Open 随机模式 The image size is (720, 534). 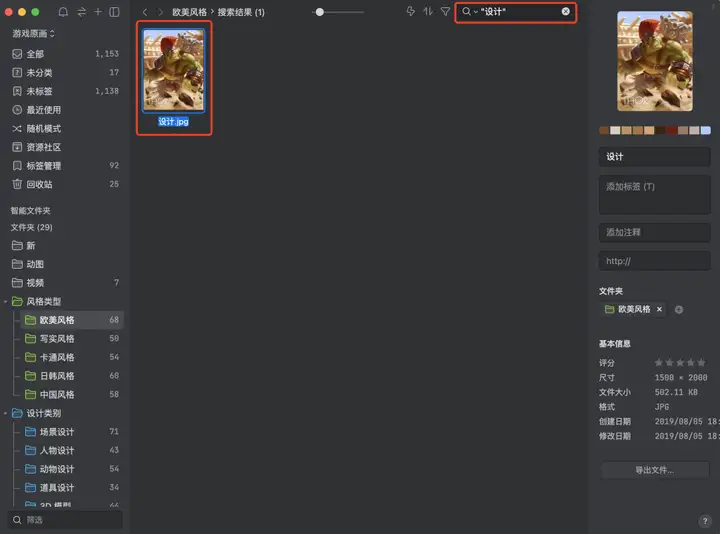66,129
